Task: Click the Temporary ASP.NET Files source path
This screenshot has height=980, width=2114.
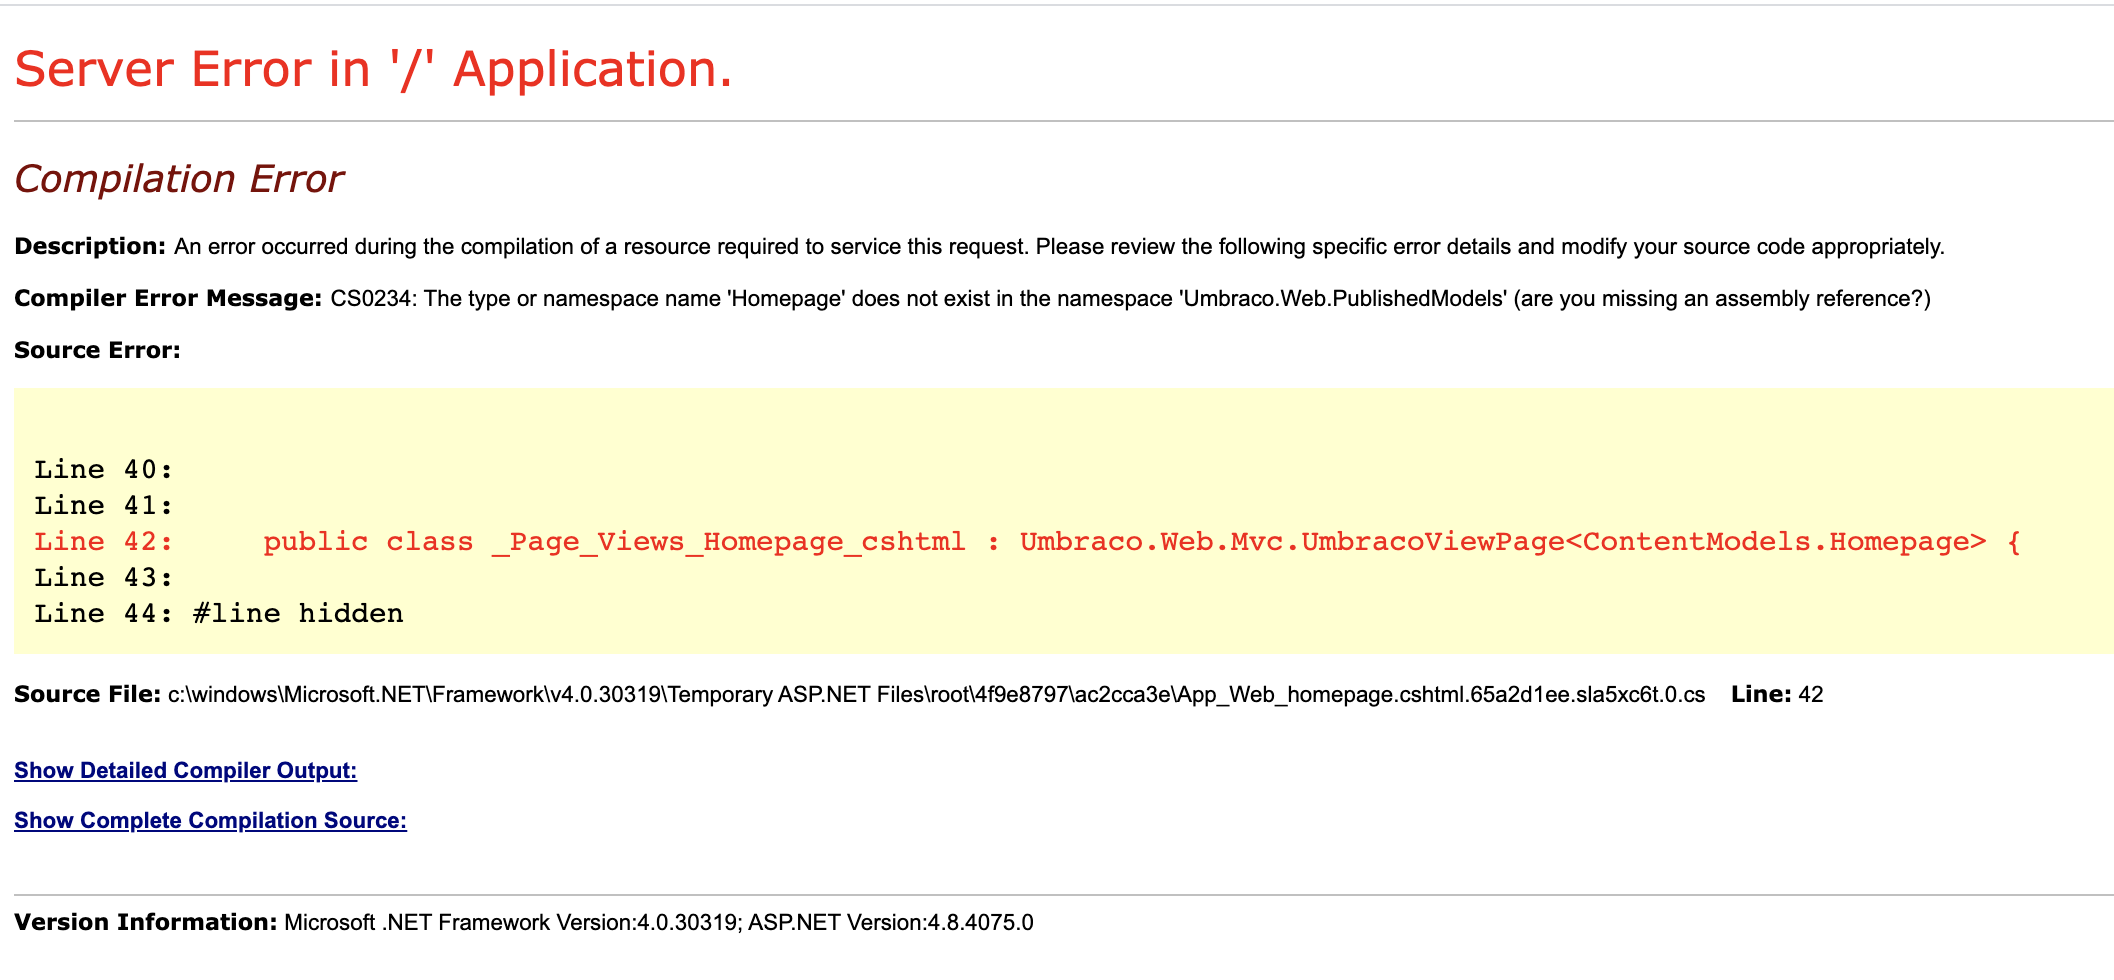Action: [x=936, y=694]
